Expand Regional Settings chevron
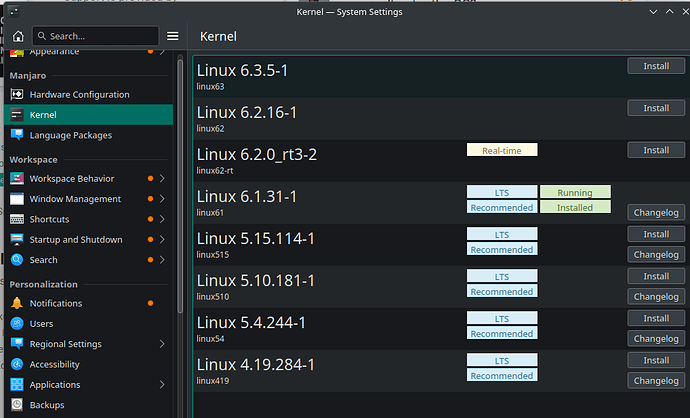The height and width of the screenshot is (418, 690). pyautogui.click(x=162, y=344)
